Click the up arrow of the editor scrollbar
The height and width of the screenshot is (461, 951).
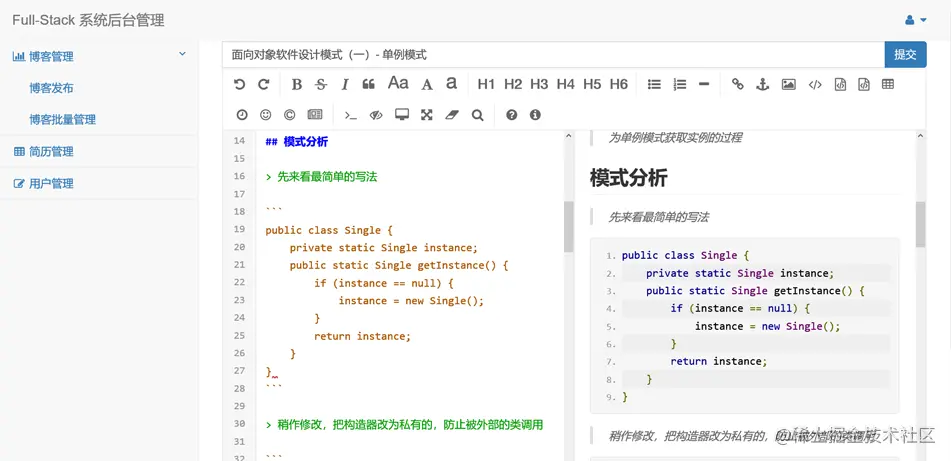coord(568,136)
